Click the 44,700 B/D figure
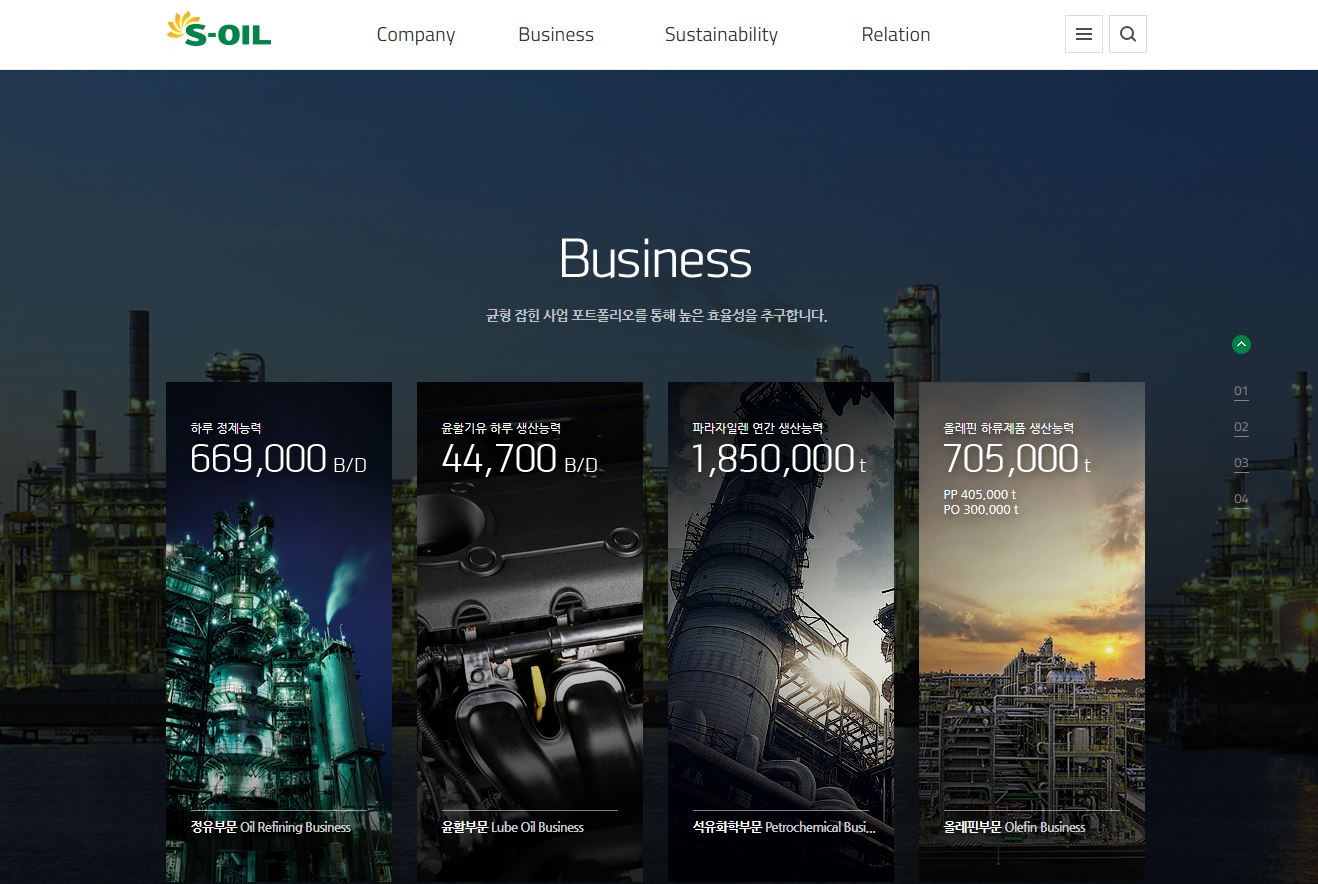 519,459
